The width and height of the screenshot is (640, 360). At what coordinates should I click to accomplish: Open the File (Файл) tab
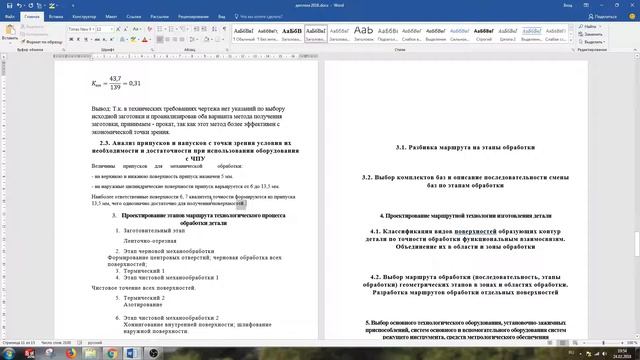click(x=10, y=17)
